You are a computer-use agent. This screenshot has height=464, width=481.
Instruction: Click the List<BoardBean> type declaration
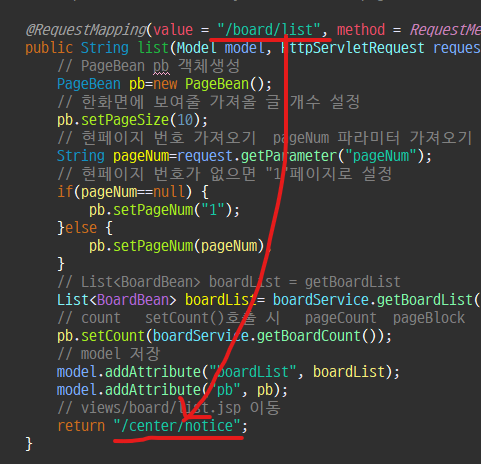pos(116,300)
